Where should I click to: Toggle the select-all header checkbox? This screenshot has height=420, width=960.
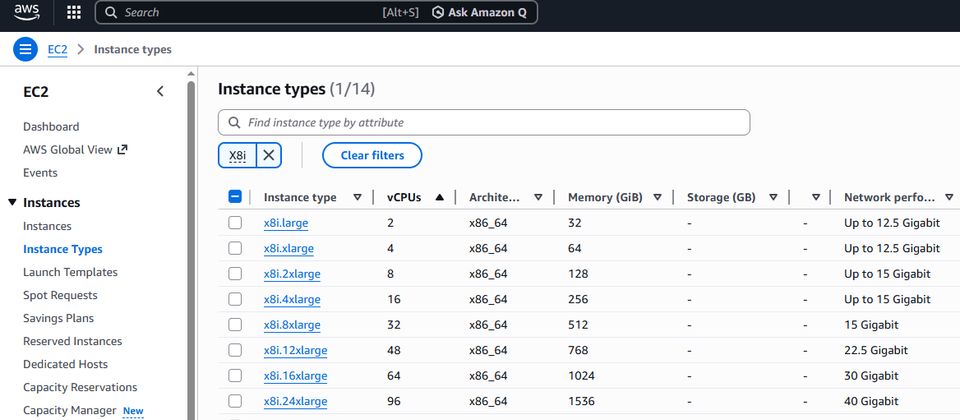235,197
